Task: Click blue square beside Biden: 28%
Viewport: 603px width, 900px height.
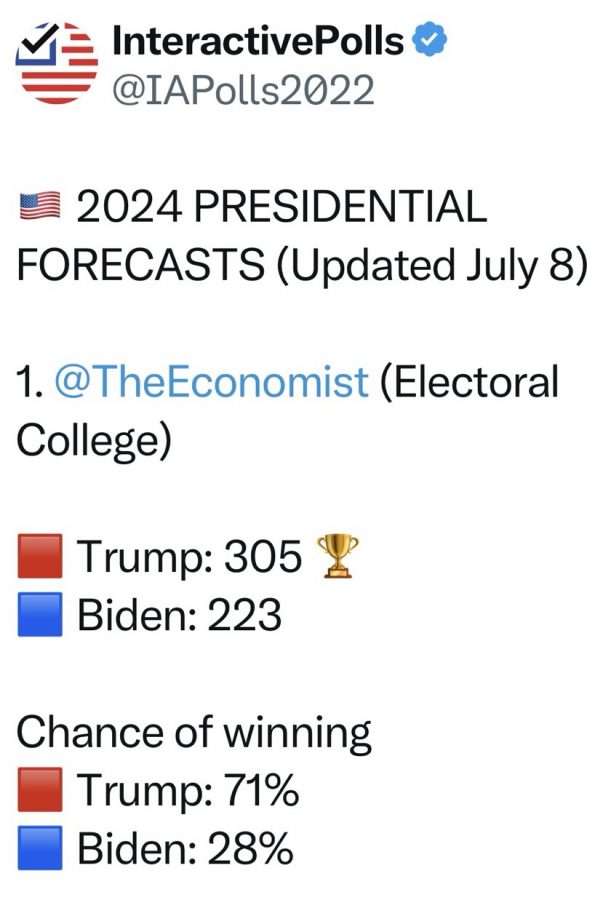Action: coord(40,851)
